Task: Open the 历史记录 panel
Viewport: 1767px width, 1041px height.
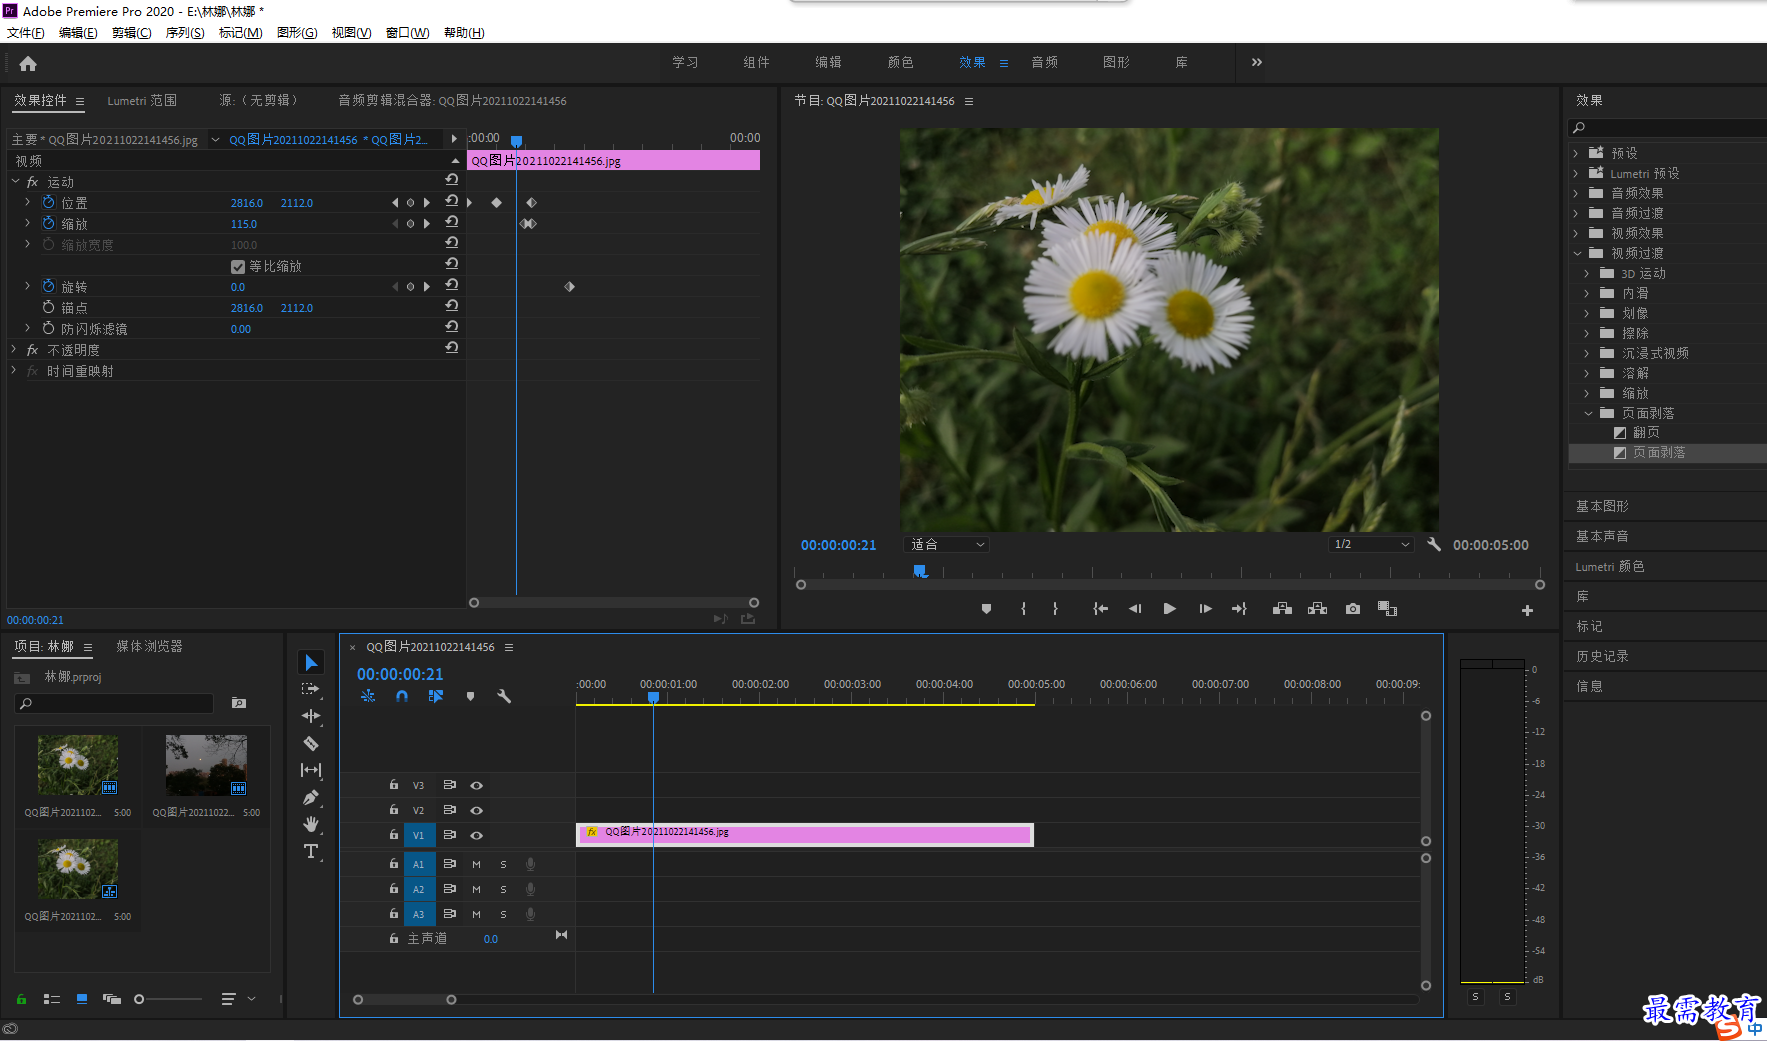Action: [x=1602, y=656]
